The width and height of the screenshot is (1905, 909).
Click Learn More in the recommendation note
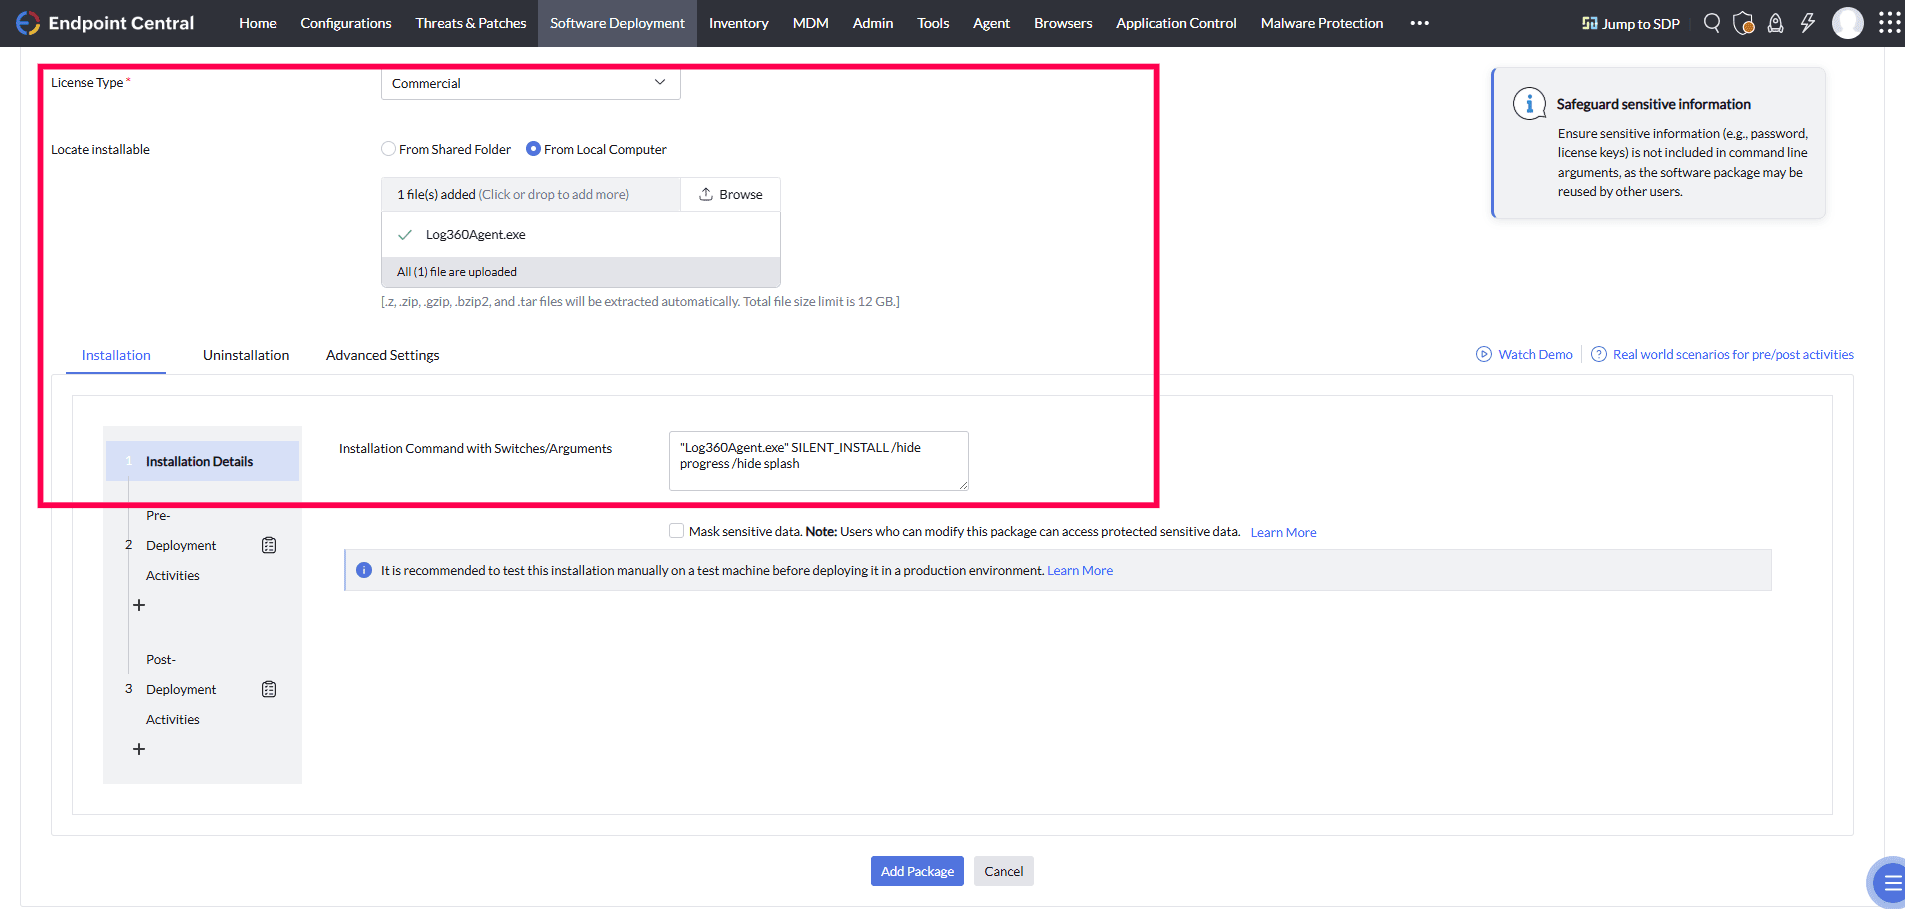(x=1080, y=570)
